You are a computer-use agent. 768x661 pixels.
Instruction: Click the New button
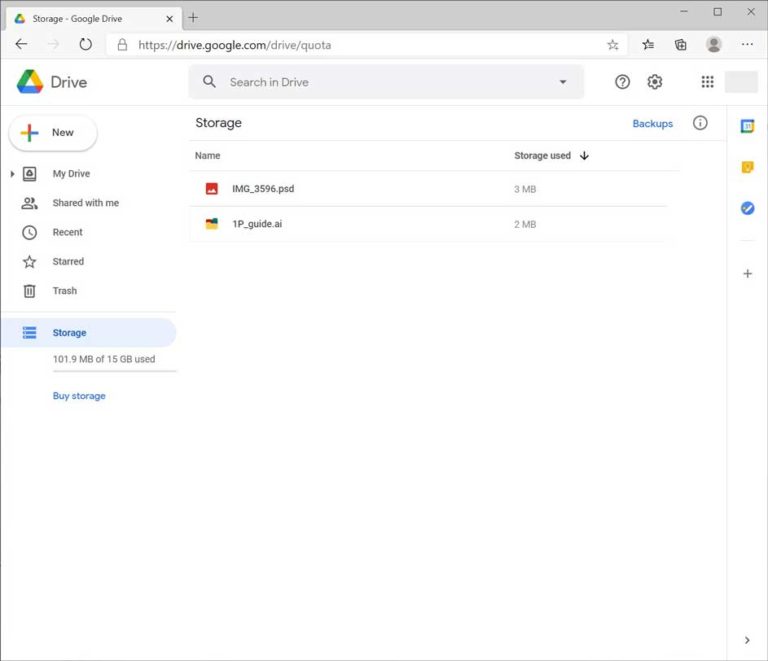[x=53, y=133]
